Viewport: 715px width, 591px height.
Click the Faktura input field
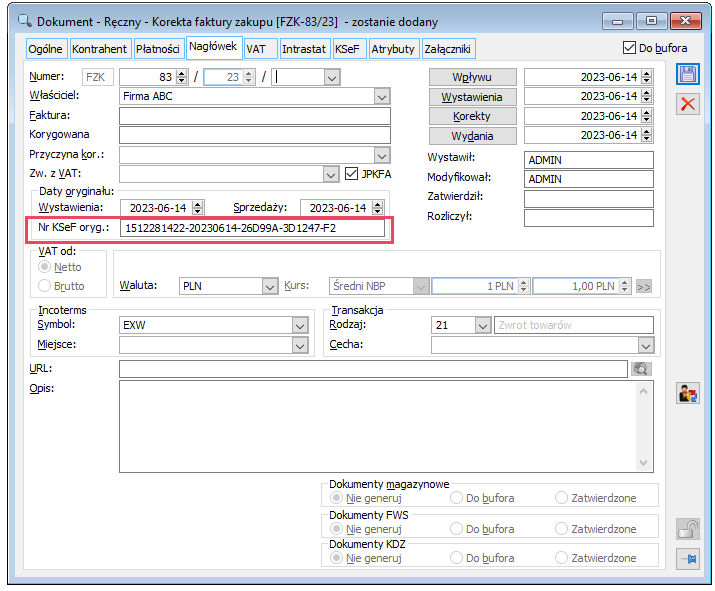coord(255,116)
